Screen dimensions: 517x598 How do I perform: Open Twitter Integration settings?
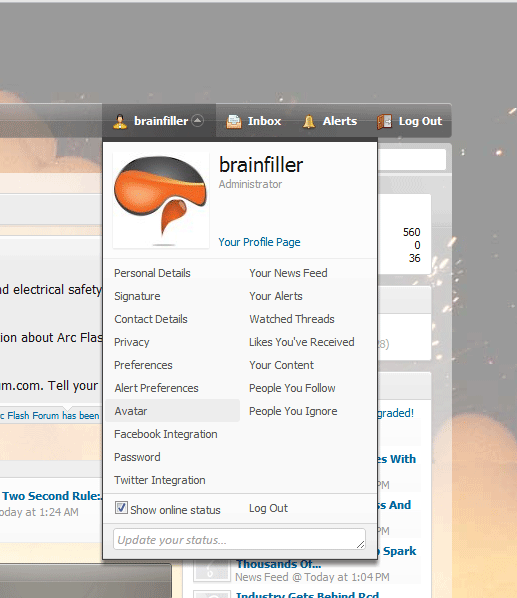tap(160, 480)
